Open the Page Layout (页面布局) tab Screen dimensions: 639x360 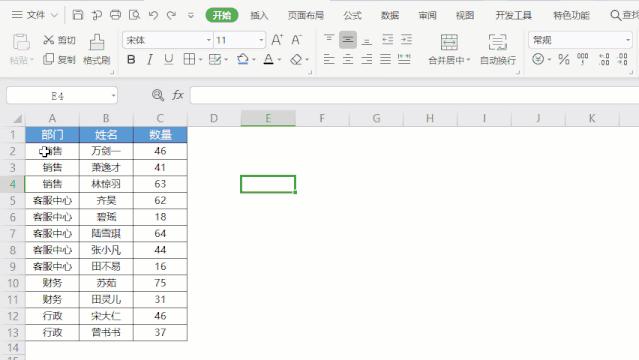tap(306, 15)
